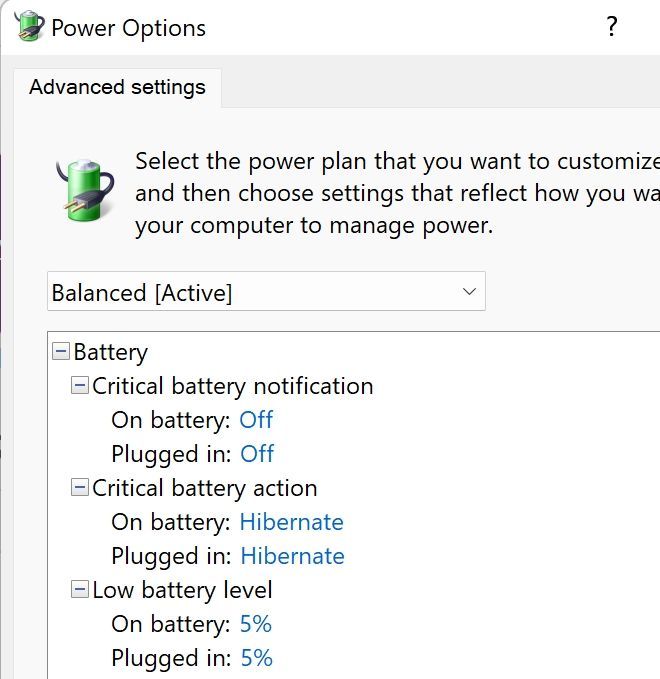Click Hibernate value for action On battery

(x=291, y=522)
